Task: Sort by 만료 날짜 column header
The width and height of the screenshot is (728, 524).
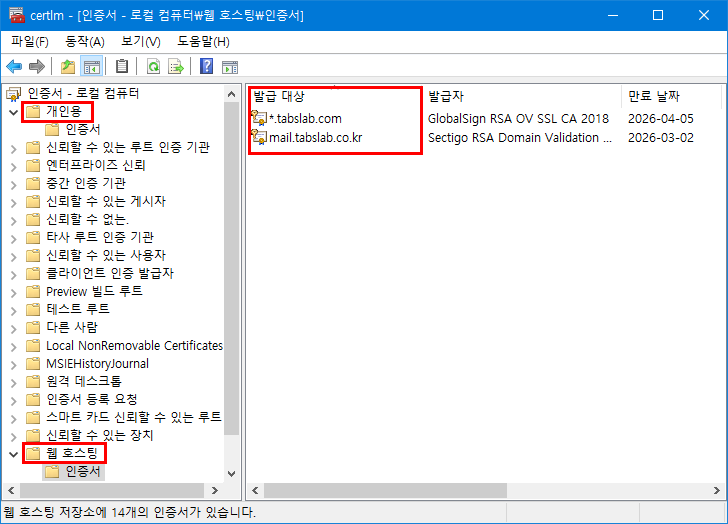Action: (x=672, y=96)
